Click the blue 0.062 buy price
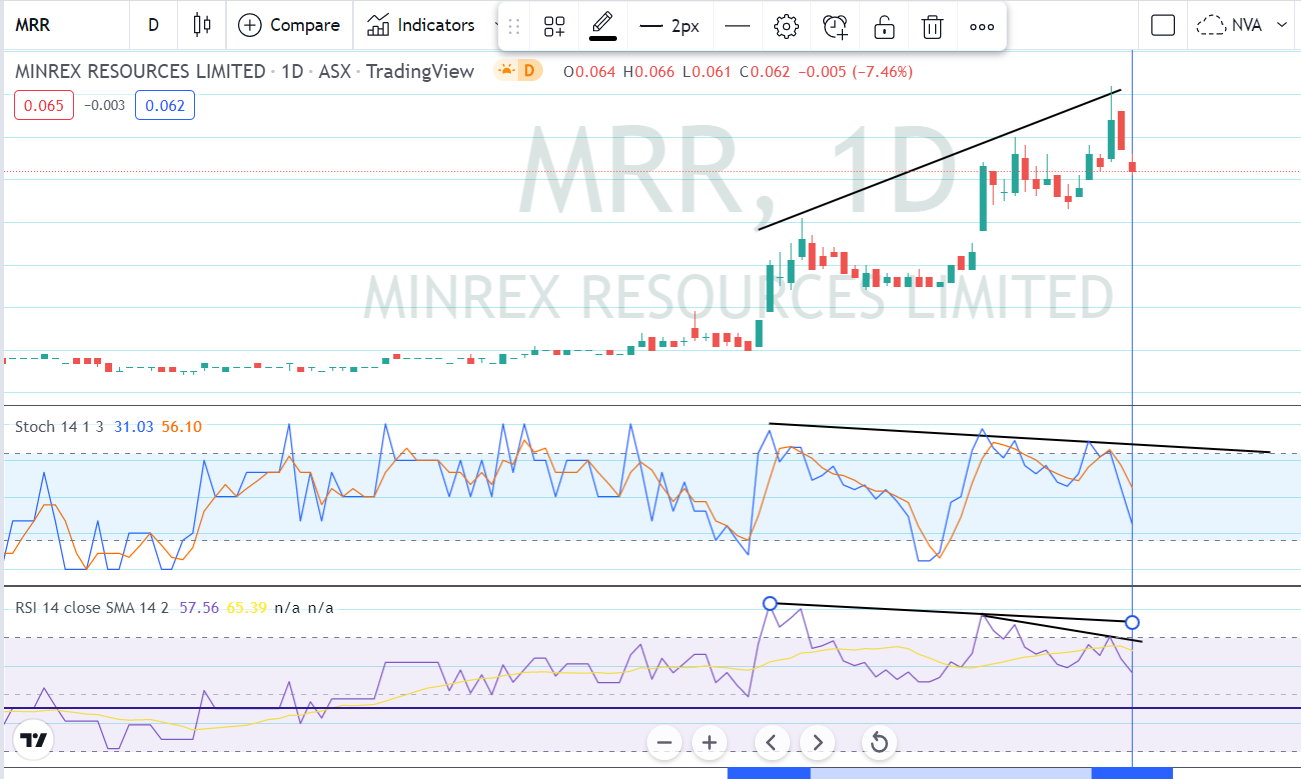 pos(165,105)
